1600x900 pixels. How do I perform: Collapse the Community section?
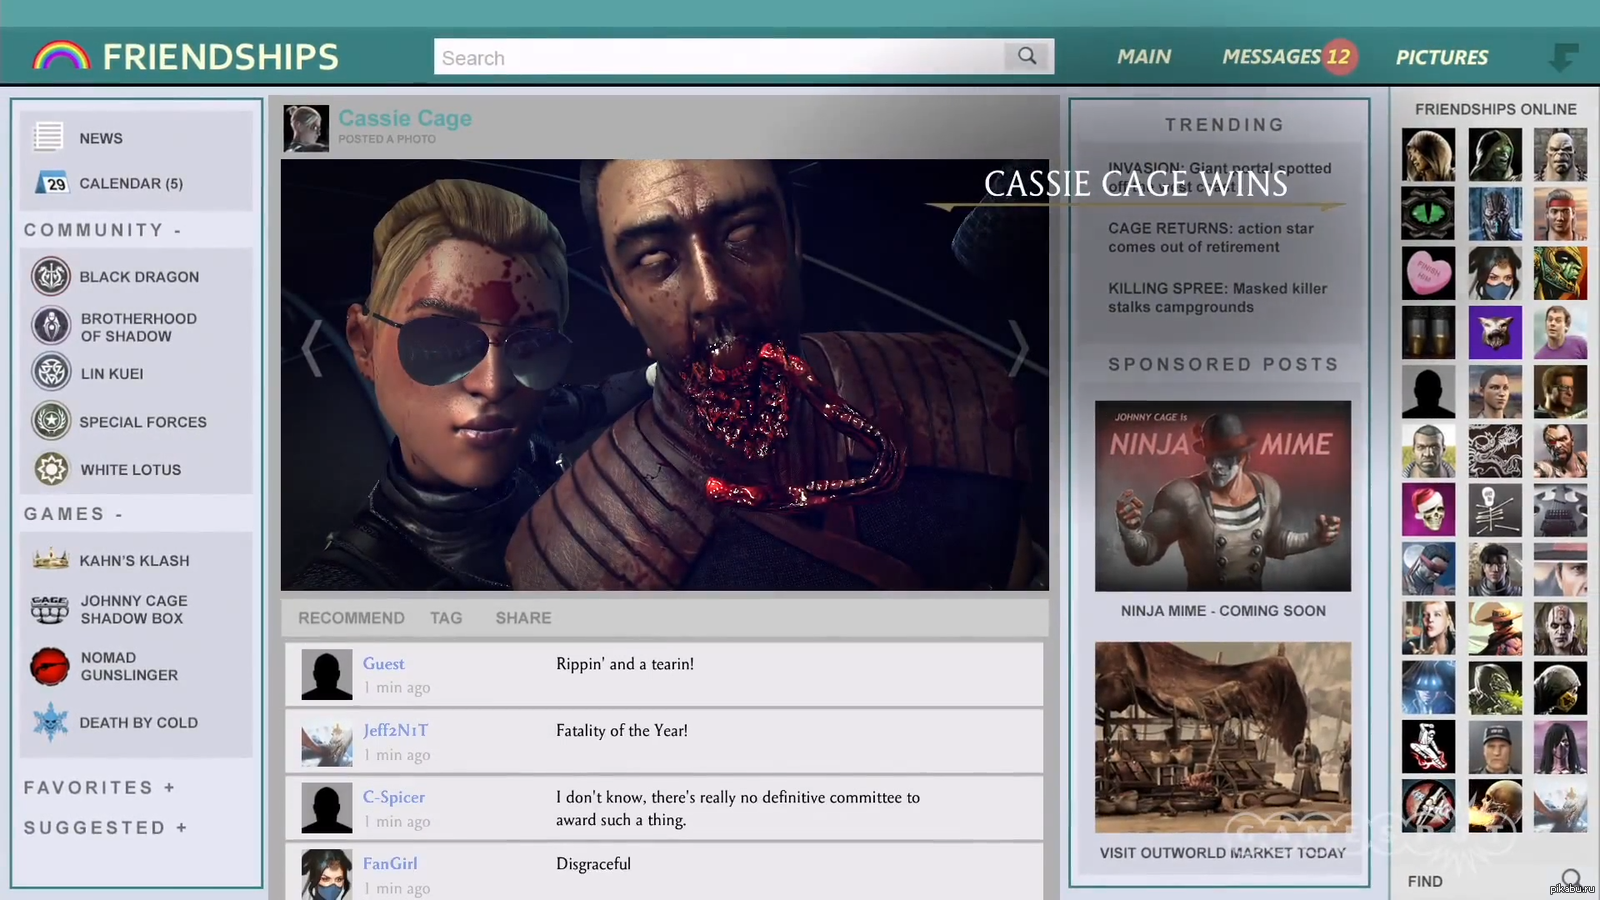coord(177,230)
